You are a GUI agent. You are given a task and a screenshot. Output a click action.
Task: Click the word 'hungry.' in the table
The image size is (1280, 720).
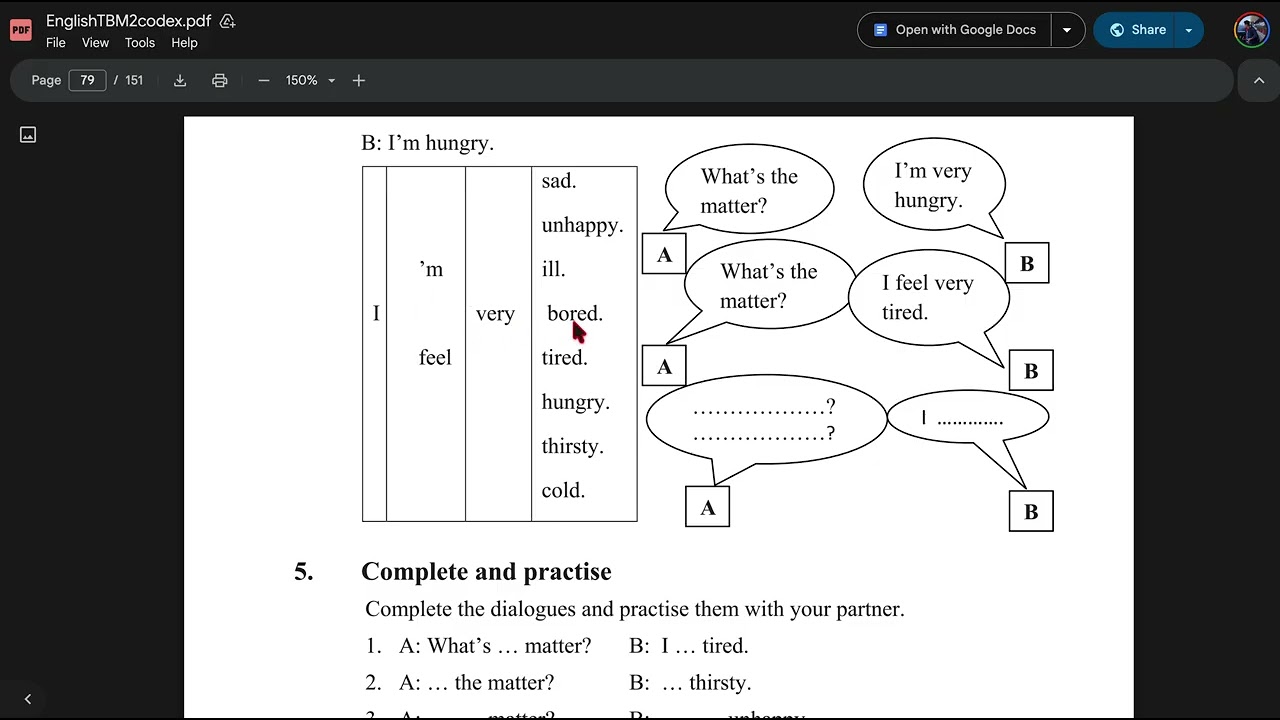(x=575, y=402)
